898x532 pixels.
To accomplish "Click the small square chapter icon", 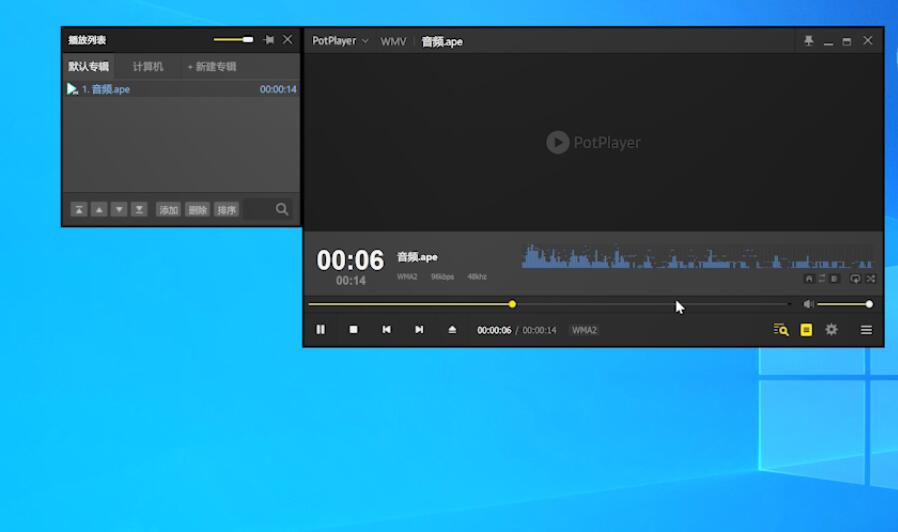I will coord(834,279).
